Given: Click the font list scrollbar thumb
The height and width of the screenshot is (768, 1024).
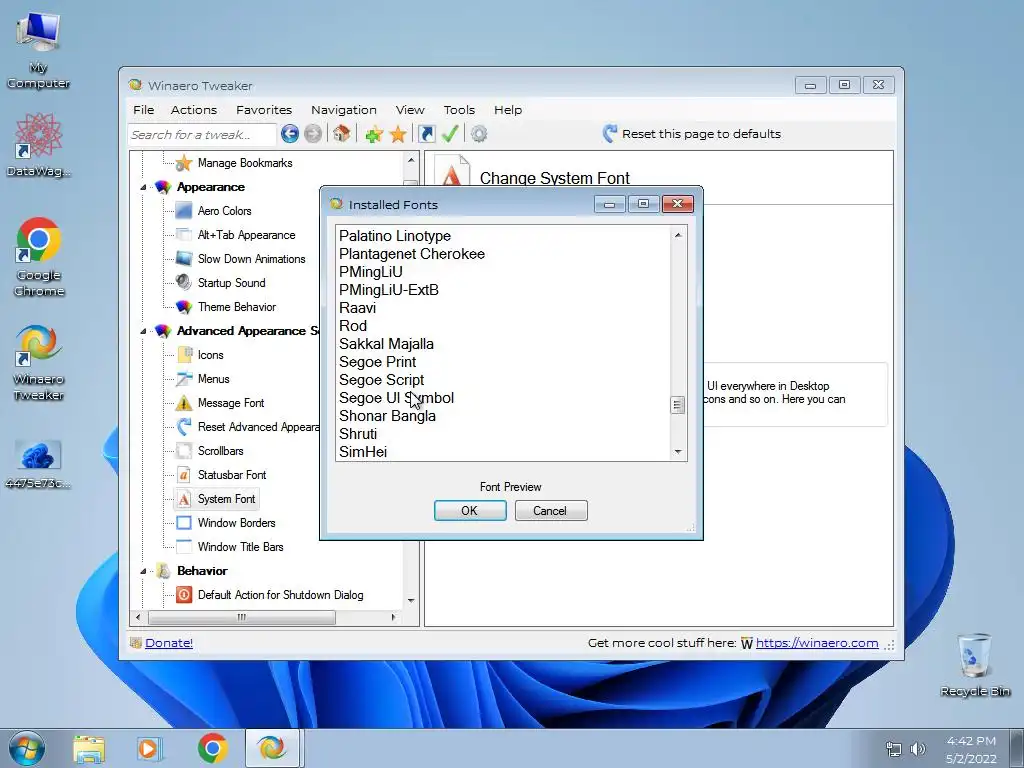Looking at the screenshot, I should click(678, 406).
